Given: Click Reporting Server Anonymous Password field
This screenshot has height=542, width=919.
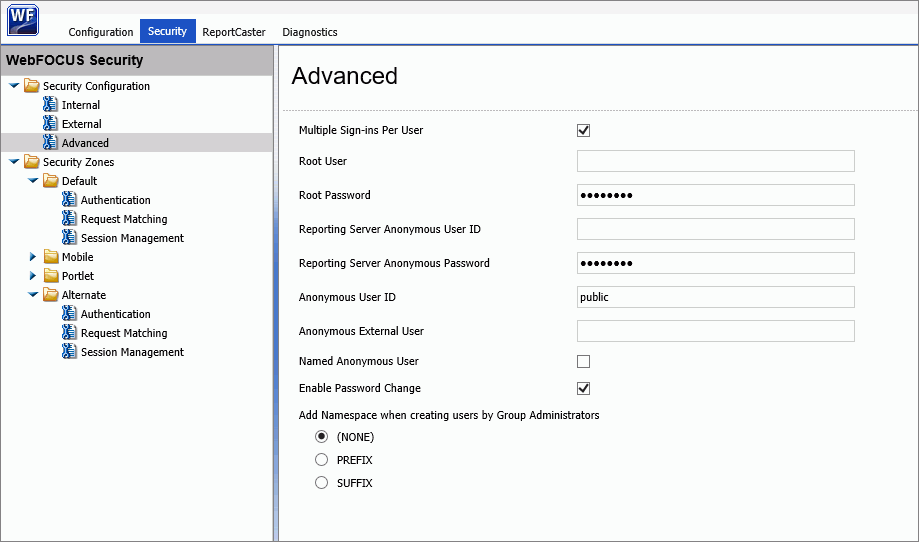Looking at the screenshot, I should pos(716,263).
